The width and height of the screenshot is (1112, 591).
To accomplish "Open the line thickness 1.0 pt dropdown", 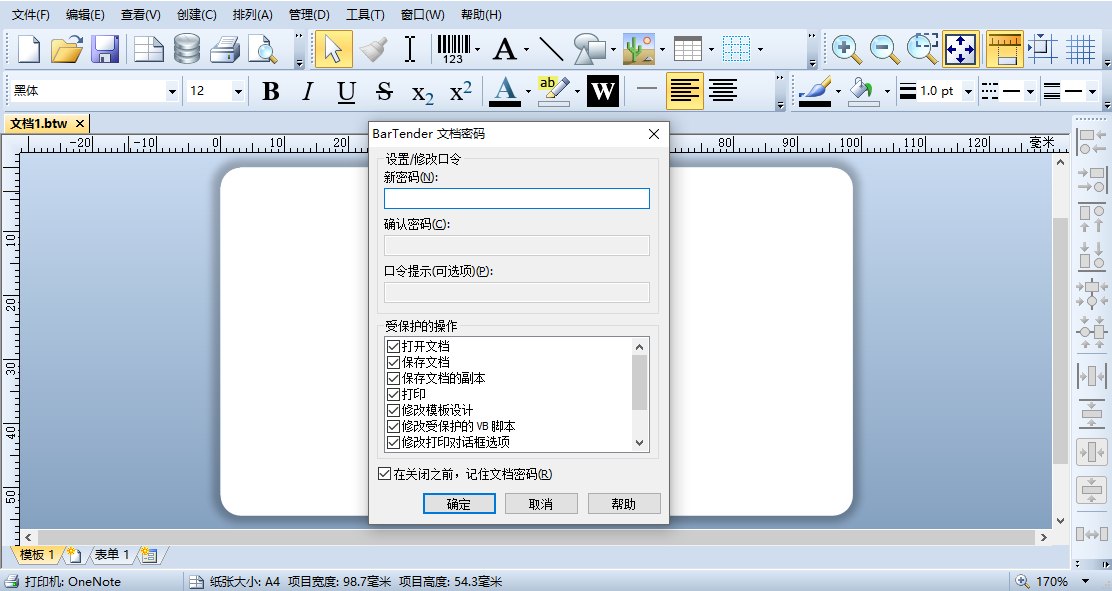I will tap(968, 91).
